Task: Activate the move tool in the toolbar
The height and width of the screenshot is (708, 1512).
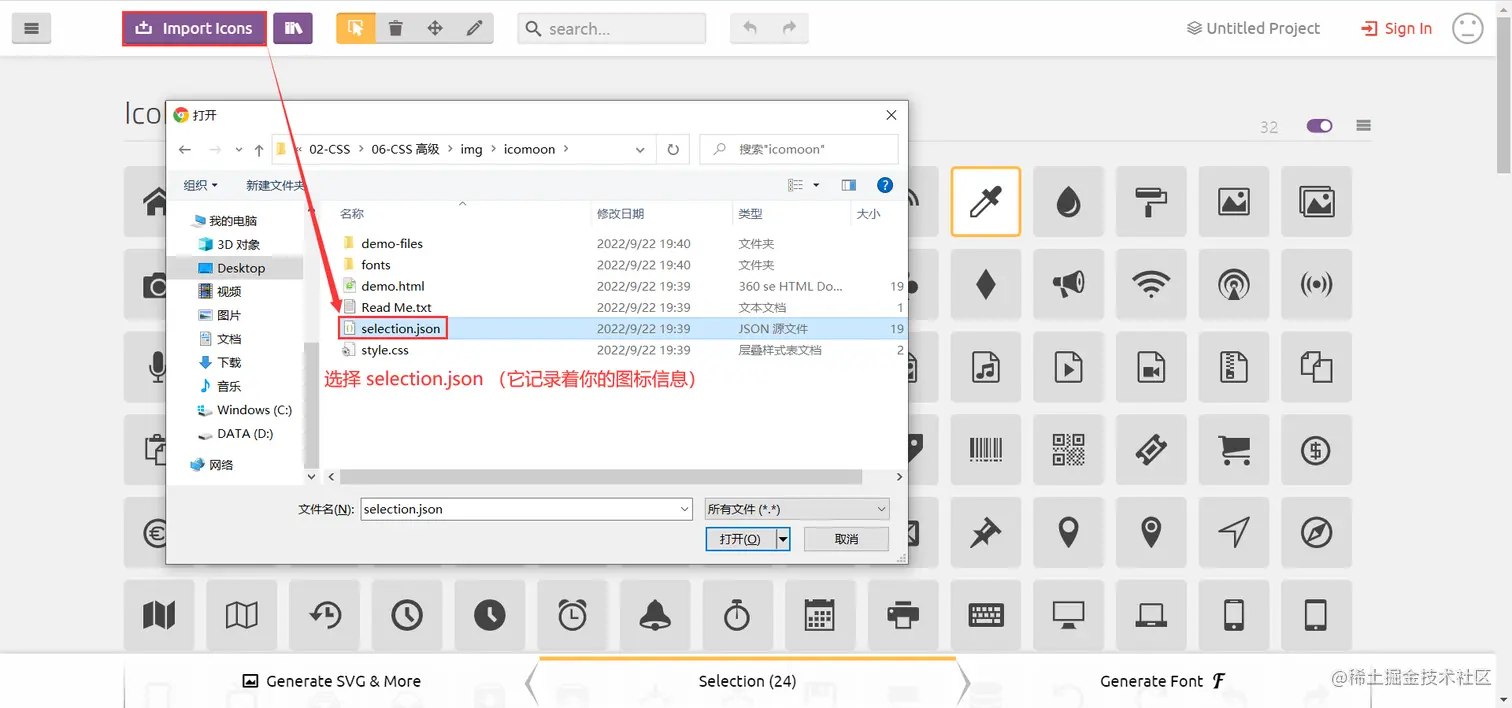Action: pos(434,28)
